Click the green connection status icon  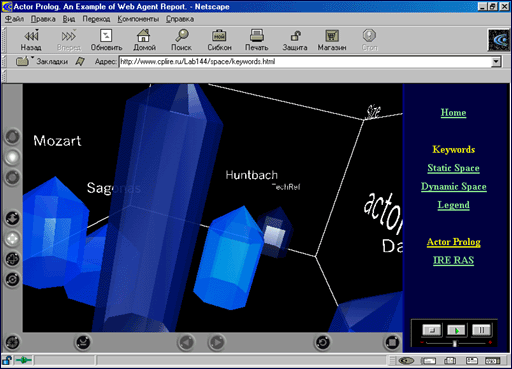(23, 360)
